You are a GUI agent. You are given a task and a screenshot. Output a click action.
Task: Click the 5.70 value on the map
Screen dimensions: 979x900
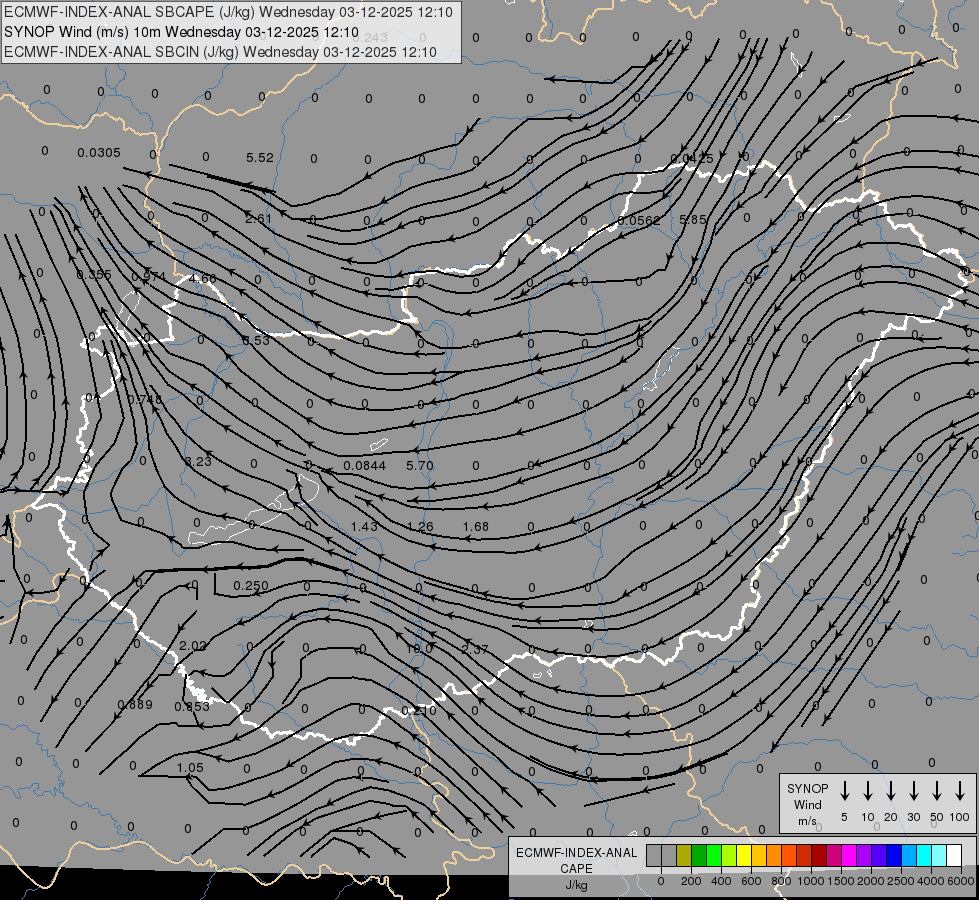pos(420,465)
